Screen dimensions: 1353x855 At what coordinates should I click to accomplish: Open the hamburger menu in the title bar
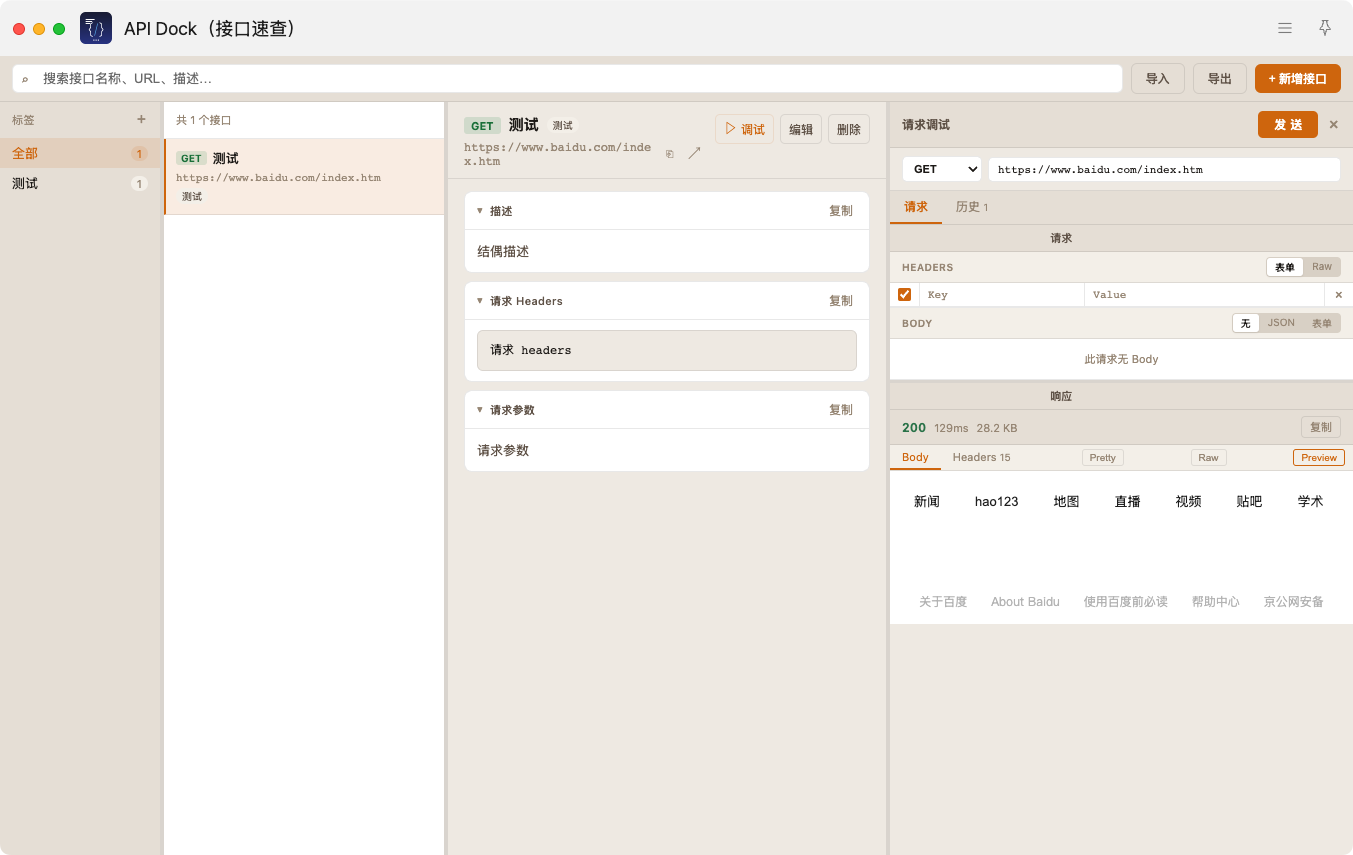1285,28
